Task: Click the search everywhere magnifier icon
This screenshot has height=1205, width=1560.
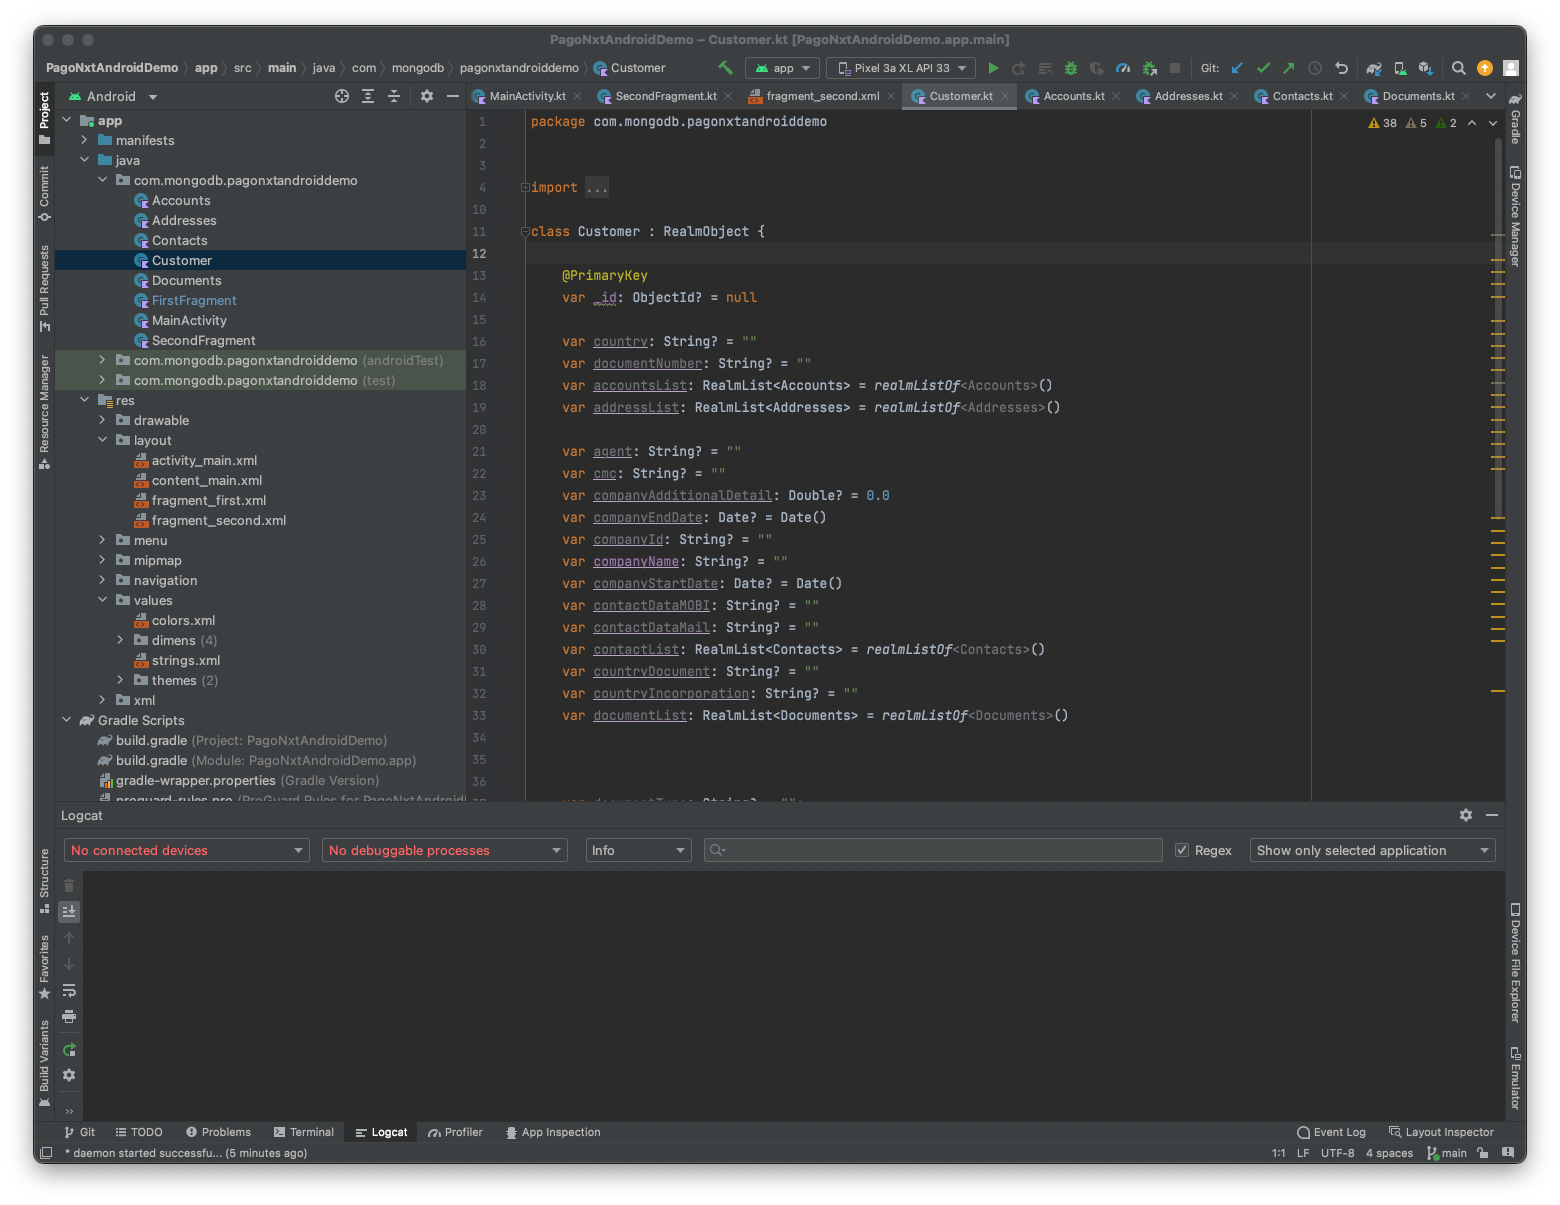Action: (x=1459, y=68)
